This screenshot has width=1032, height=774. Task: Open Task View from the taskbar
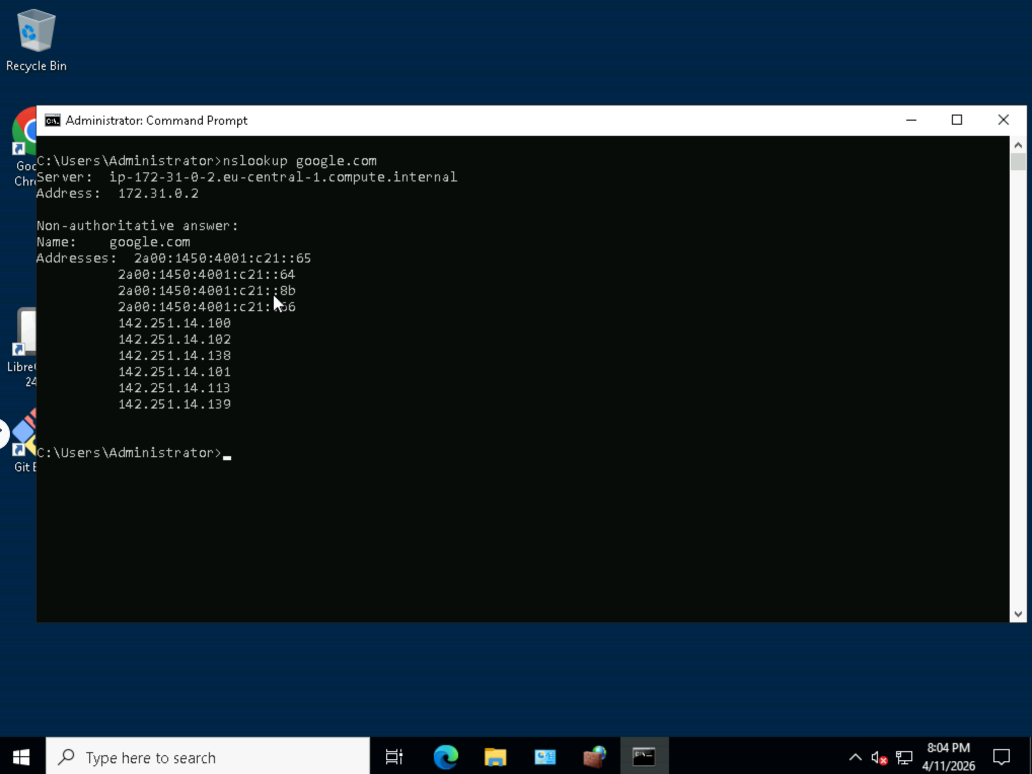[x=394, y=757]
